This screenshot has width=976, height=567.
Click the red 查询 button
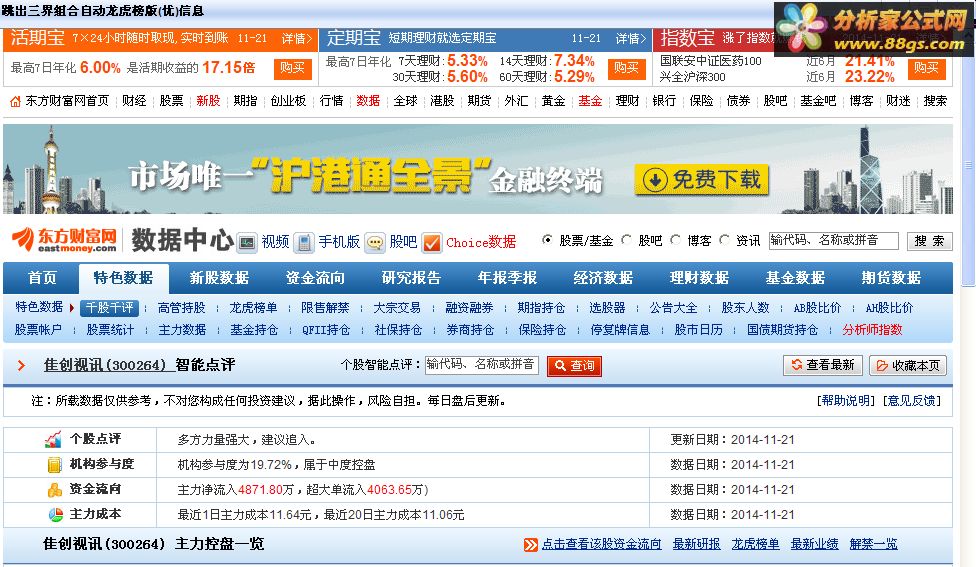tap(575, 366)
